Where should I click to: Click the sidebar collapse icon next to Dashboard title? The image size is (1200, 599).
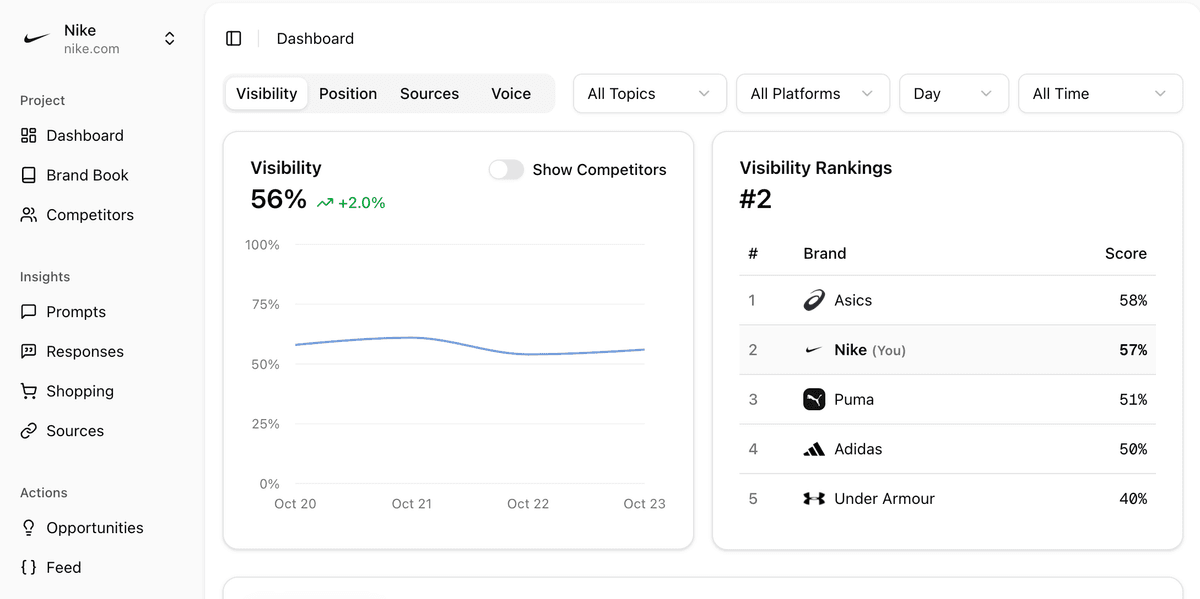click(x=233, y=37)
